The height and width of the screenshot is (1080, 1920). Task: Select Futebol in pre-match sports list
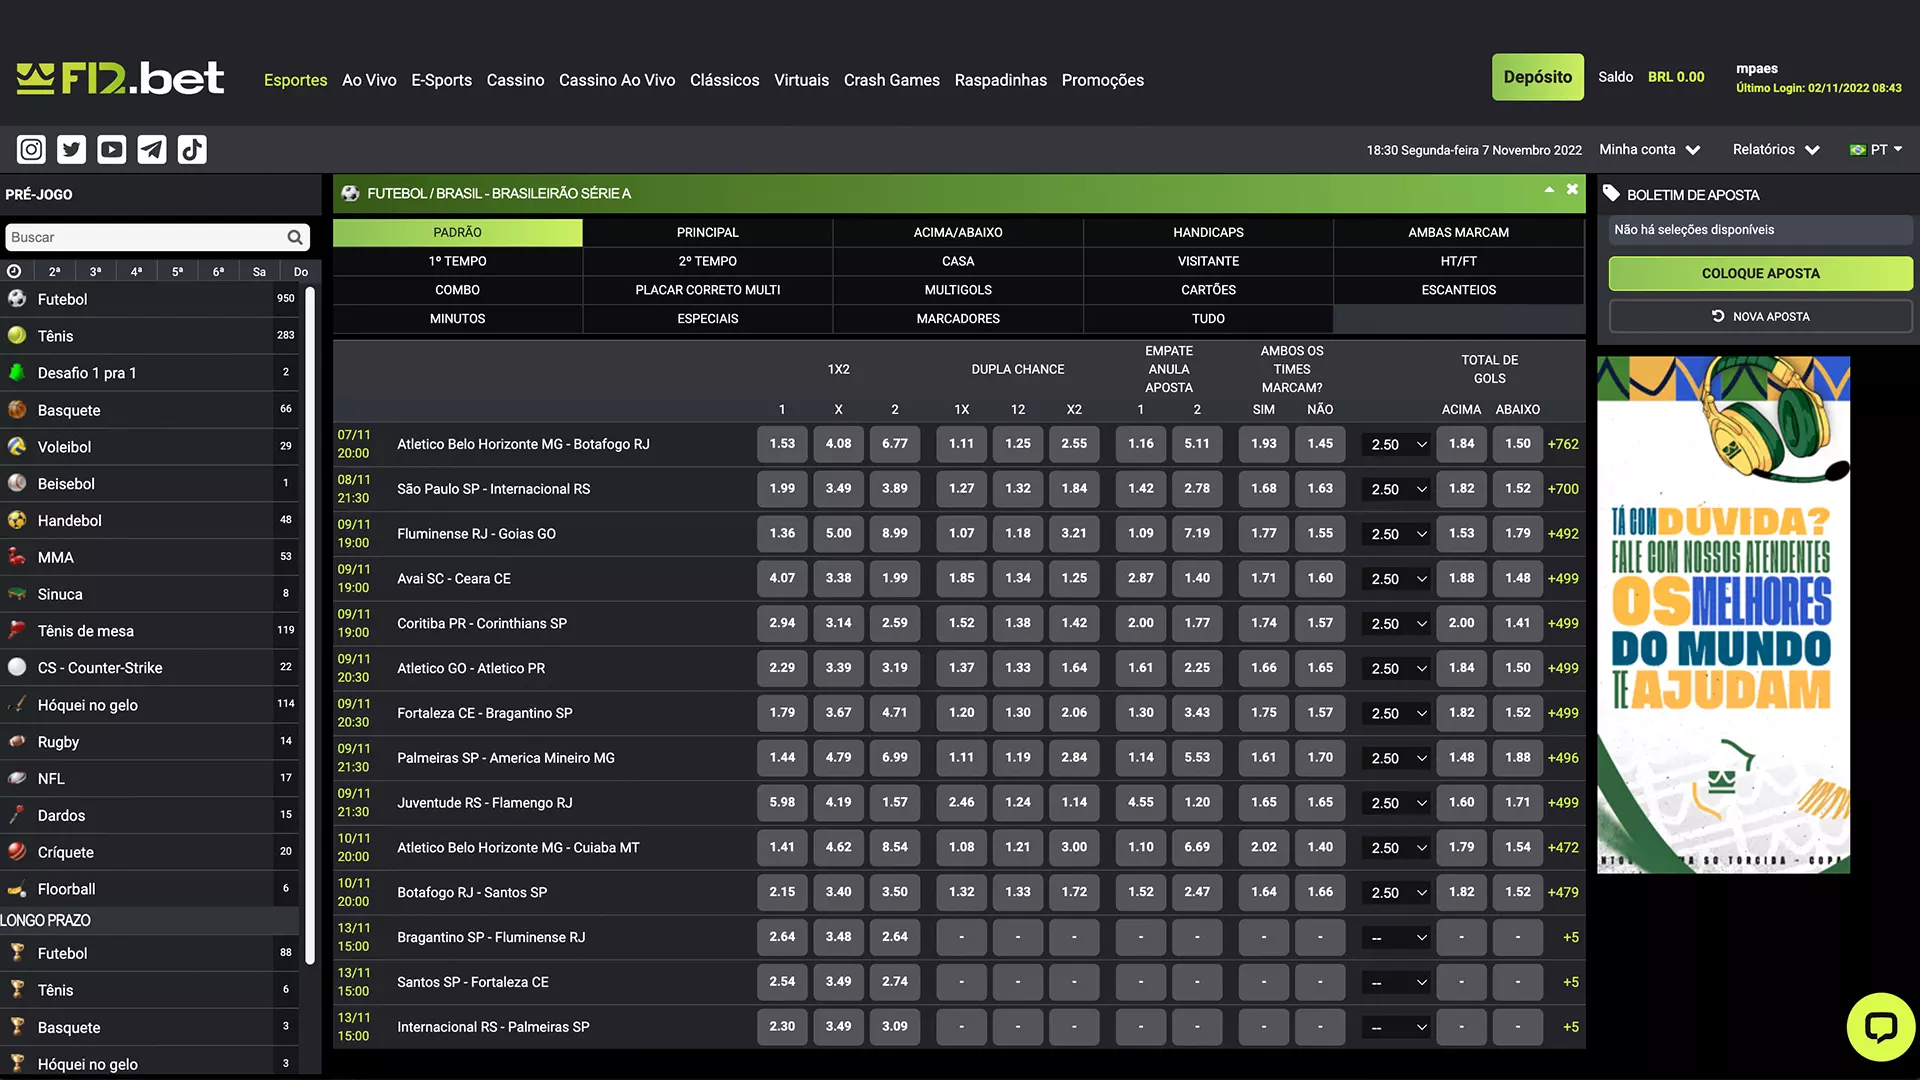pyautogui.click(x=150, y=299)
